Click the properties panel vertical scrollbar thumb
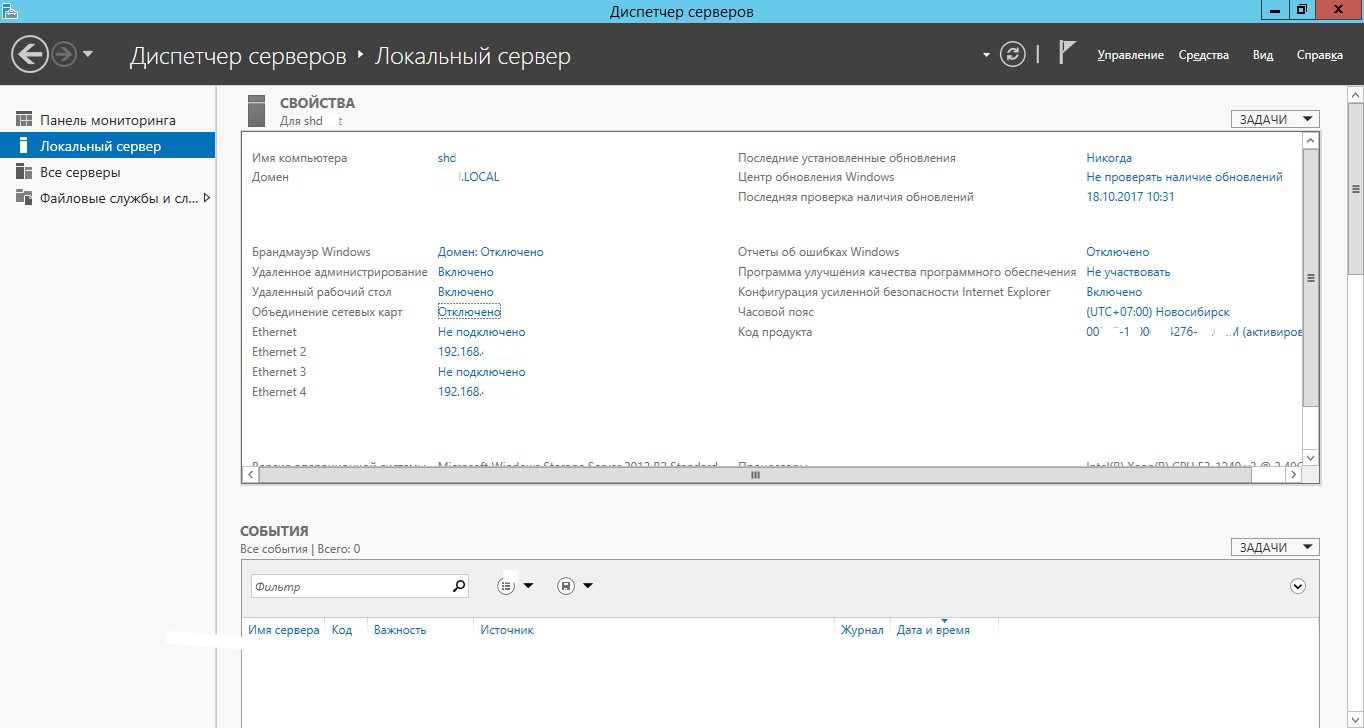1364x728 pixels. 1311,278
